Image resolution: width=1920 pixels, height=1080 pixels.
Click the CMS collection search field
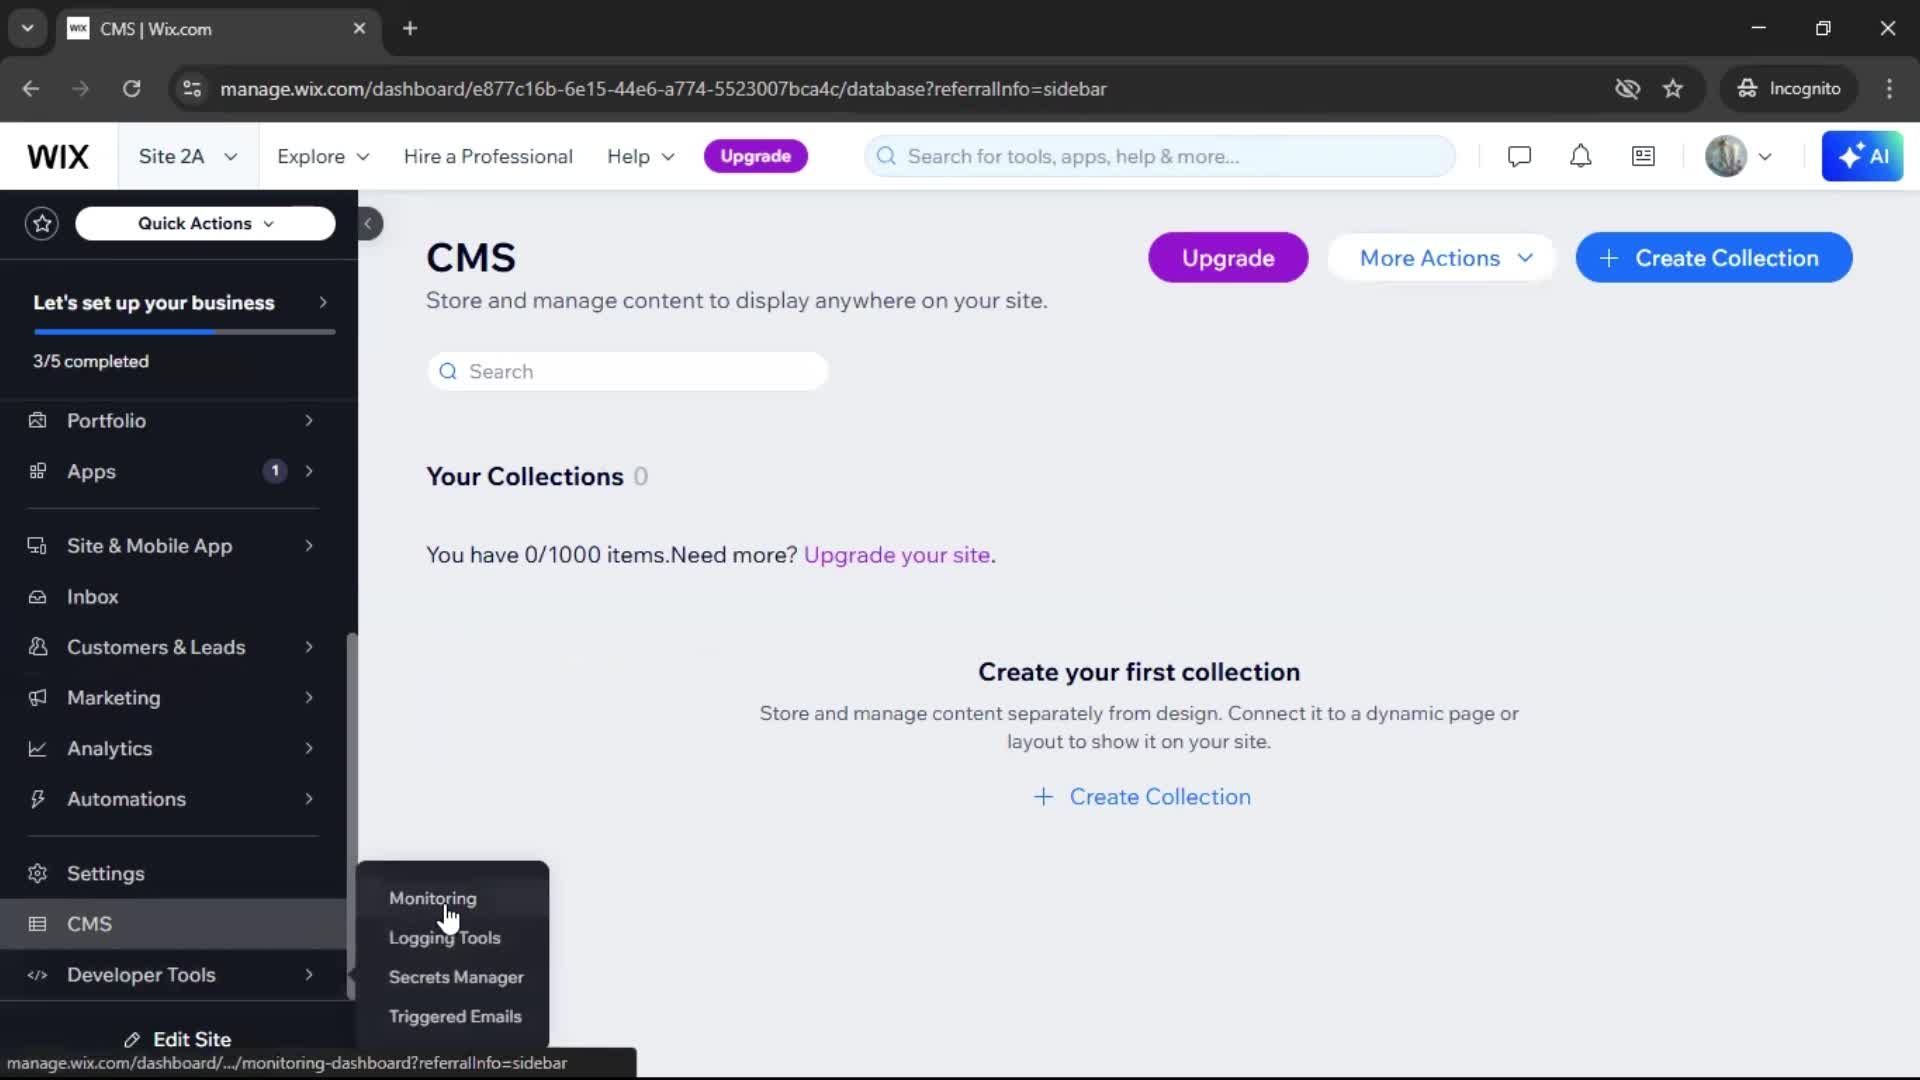[x=627, y=372]
